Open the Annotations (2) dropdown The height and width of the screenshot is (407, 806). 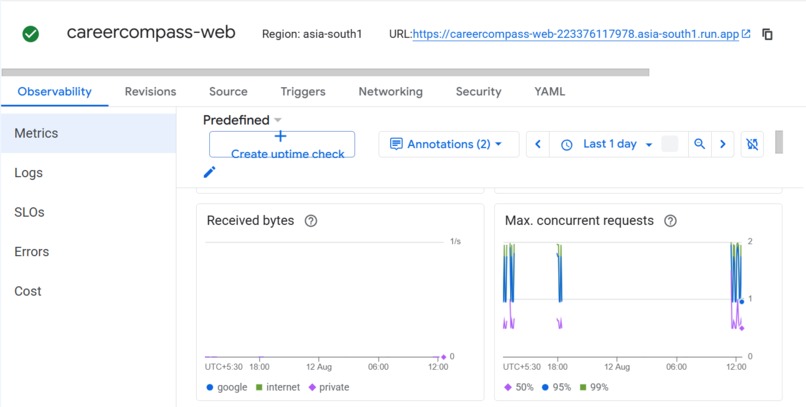point(449,144)
